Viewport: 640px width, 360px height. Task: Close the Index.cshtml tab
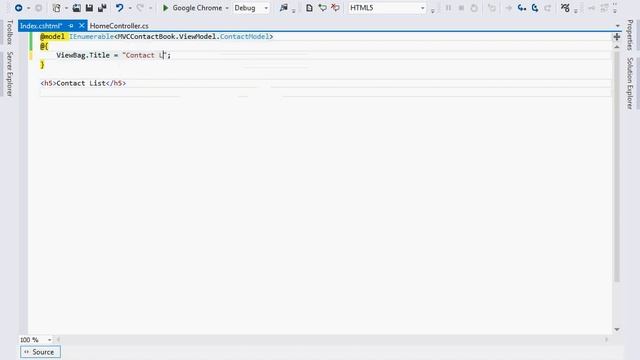(x=82, y=26)
